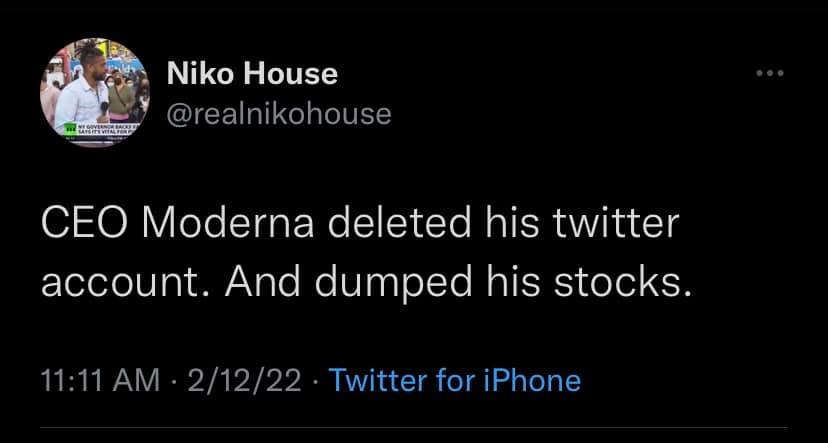Open the @realnikohouse handle
This screenshot has width=828, height=443.
click(x=276, y=114)
